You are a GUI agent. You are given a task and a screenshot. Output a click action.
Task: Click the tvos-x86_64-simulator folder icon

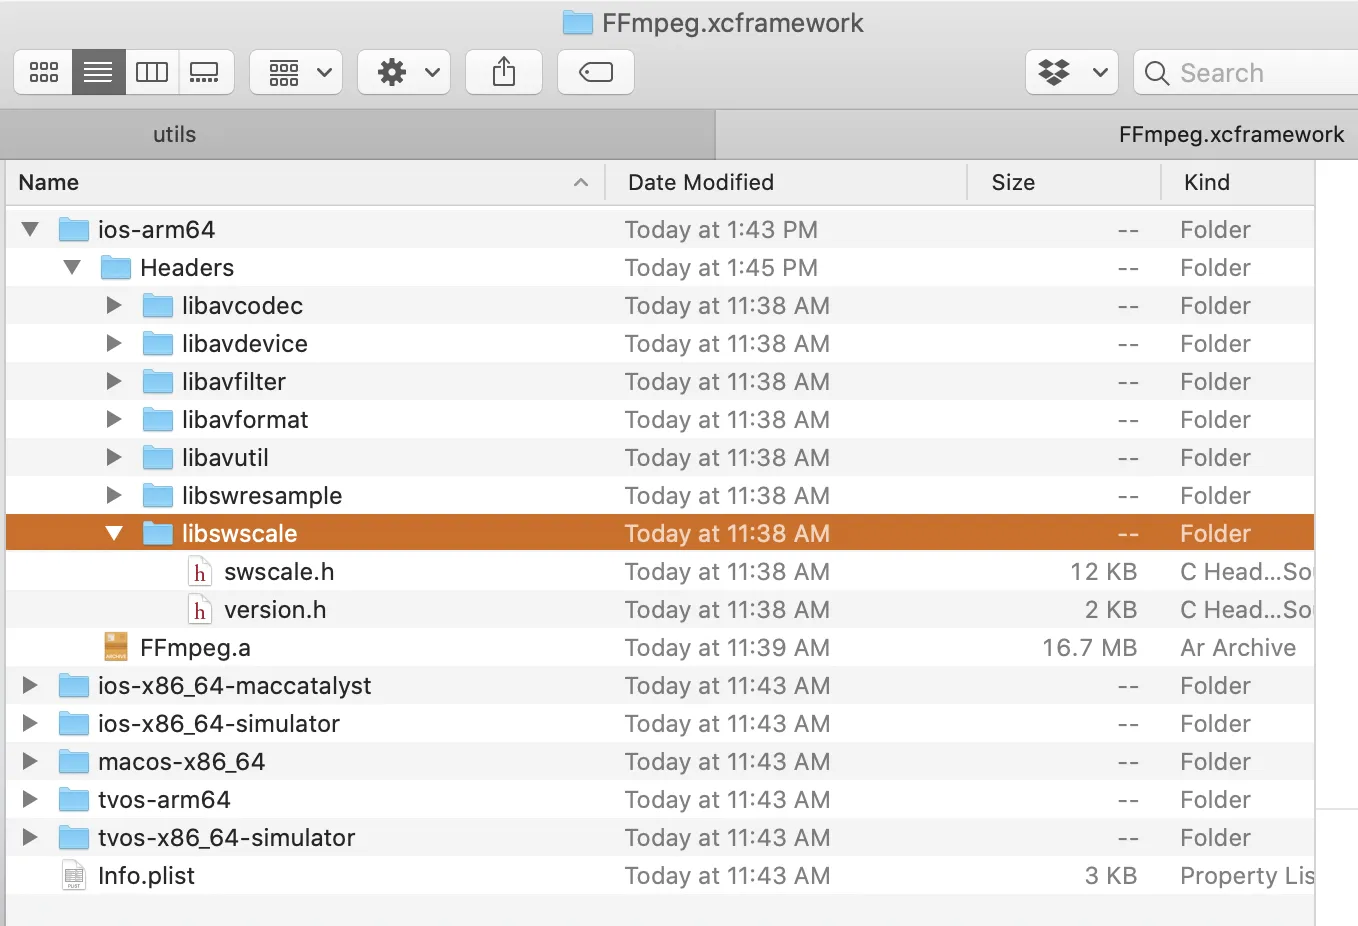(74, 838)
